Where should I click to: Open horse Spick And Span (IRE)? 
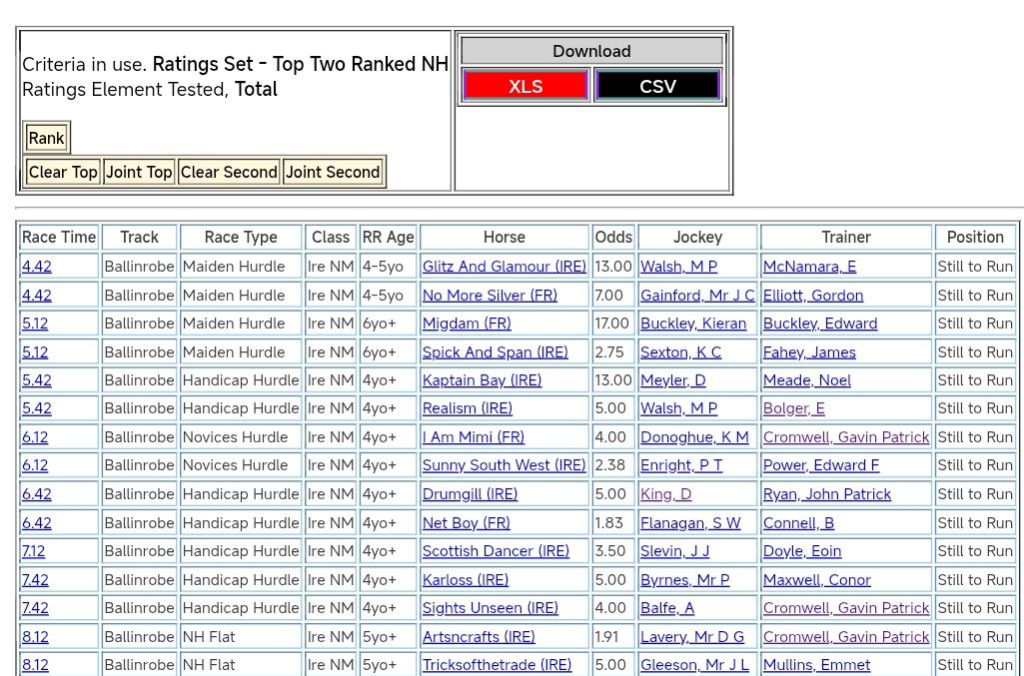coord(494,352)
